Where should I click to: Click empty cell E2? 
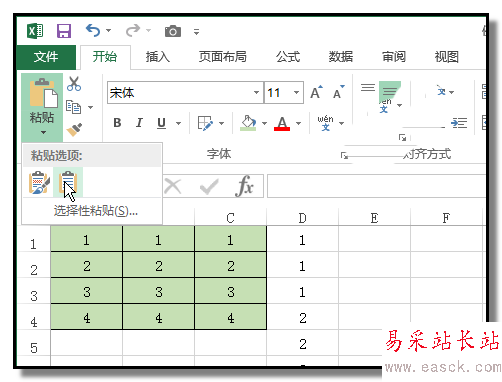[374, 266]
